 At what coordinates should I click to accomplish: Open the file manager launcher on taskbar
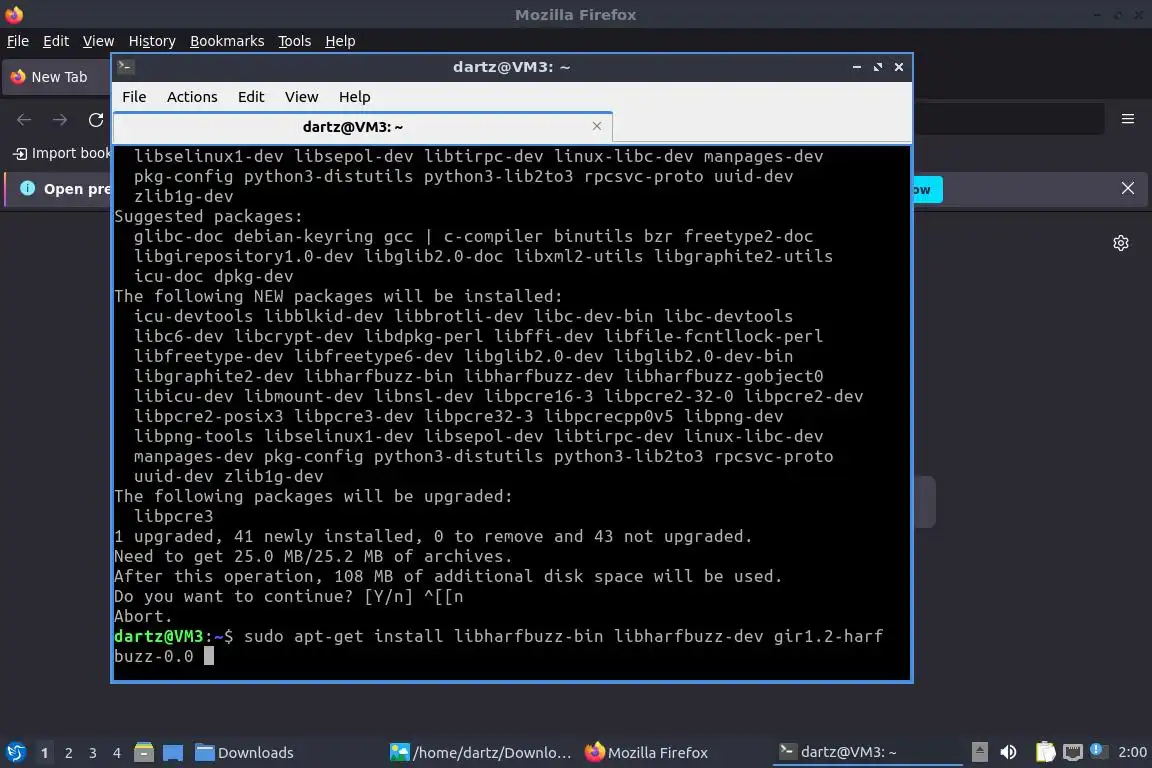(x=144, y=752)
